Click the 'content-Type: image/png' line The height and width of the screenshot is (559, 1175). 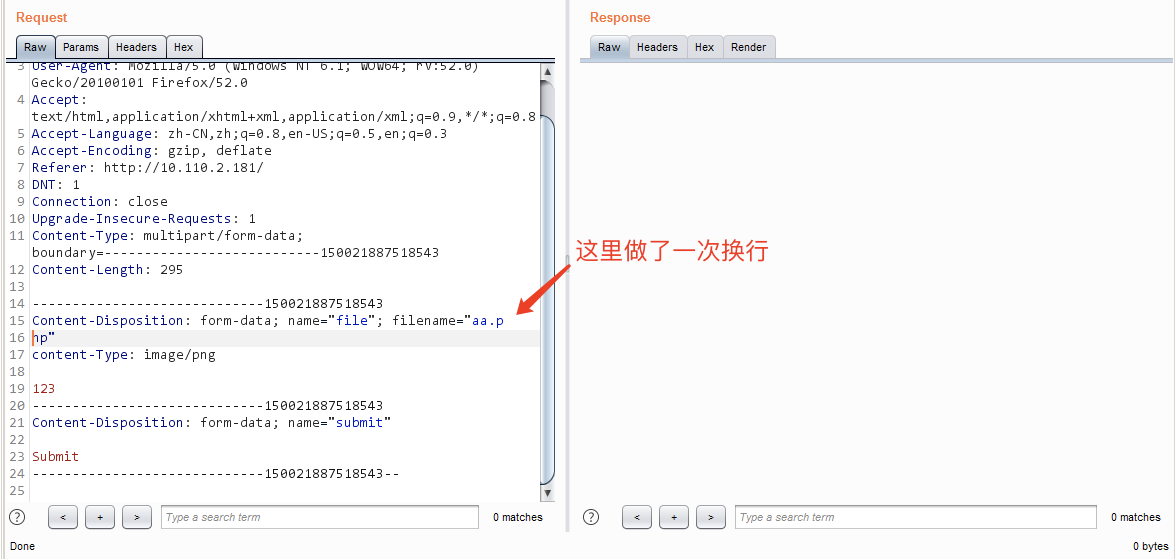(x=124, y=354)
